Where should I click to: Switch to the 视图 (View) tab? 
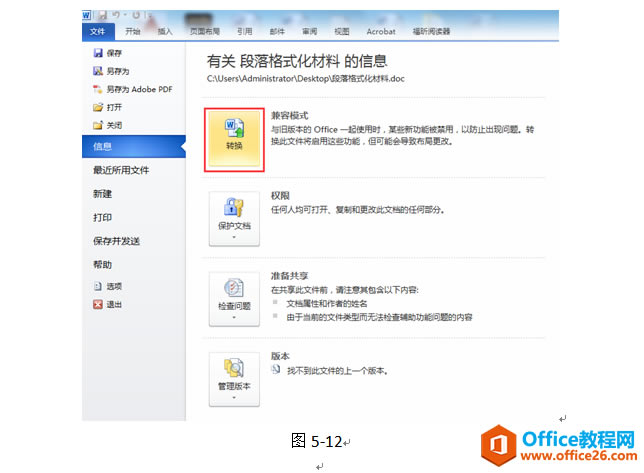pyautogui.click(x=342, y=32)
